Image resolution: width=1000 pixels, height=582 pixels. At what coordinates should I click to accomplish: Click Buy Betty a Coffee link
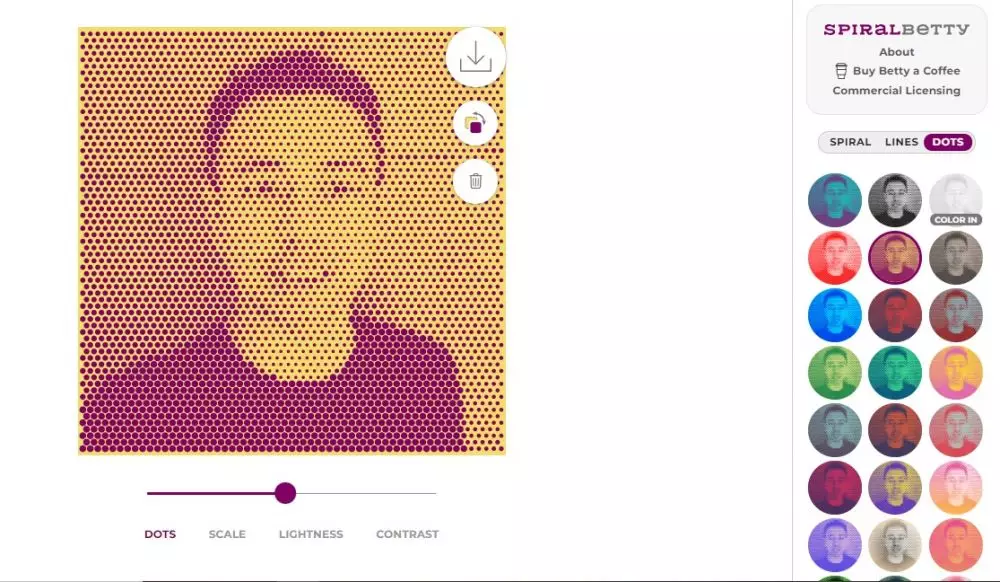(x=906, y=71)
